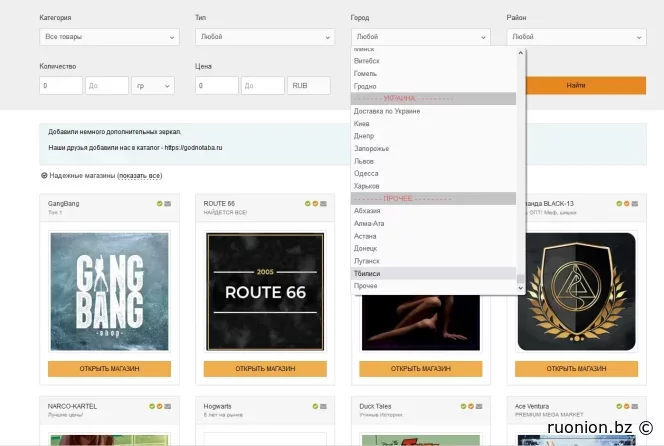Click the orange badge icon on Duck Tales card

(472, 407)
